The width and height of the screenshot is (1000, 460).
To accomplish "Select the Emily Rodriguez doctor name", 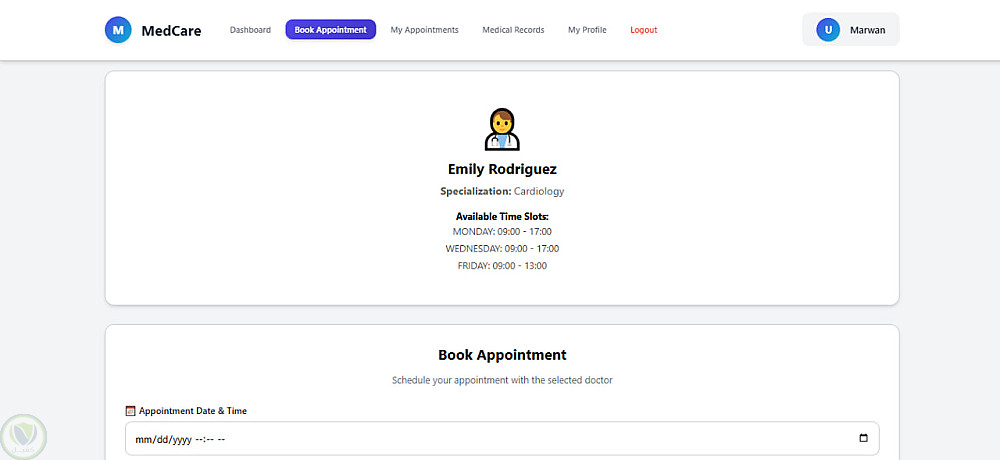I will point(502,169).
